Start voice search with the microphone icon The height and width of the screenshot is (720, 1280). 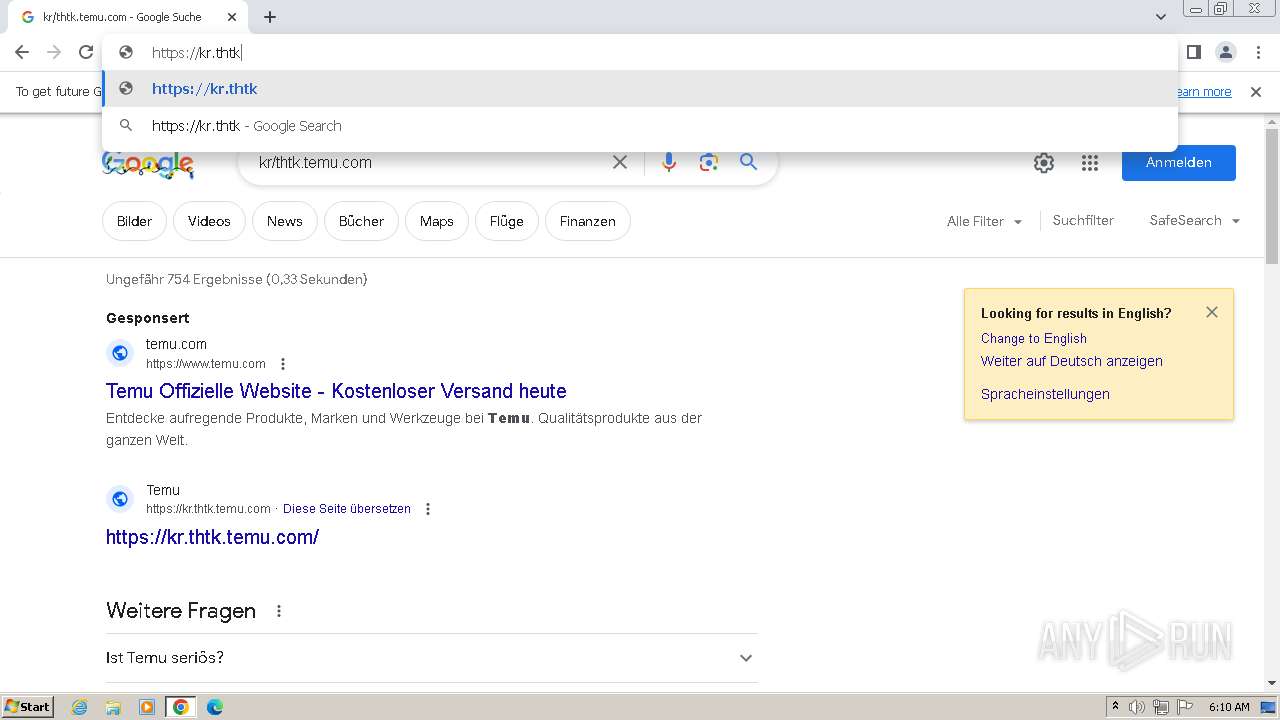[669, 162]
